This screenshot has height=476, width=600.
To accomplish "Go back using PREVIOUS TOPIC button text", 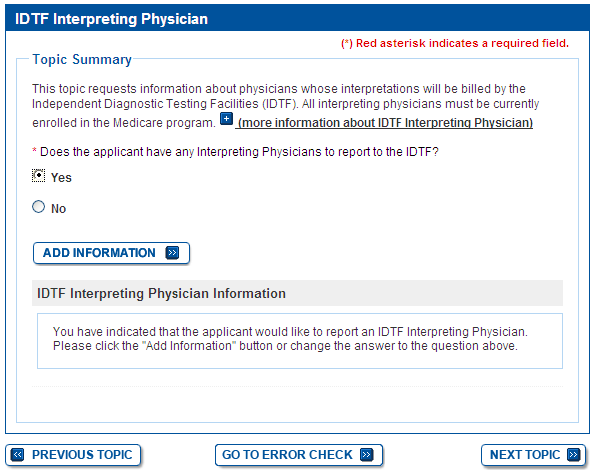I will (x=82, y=455).
